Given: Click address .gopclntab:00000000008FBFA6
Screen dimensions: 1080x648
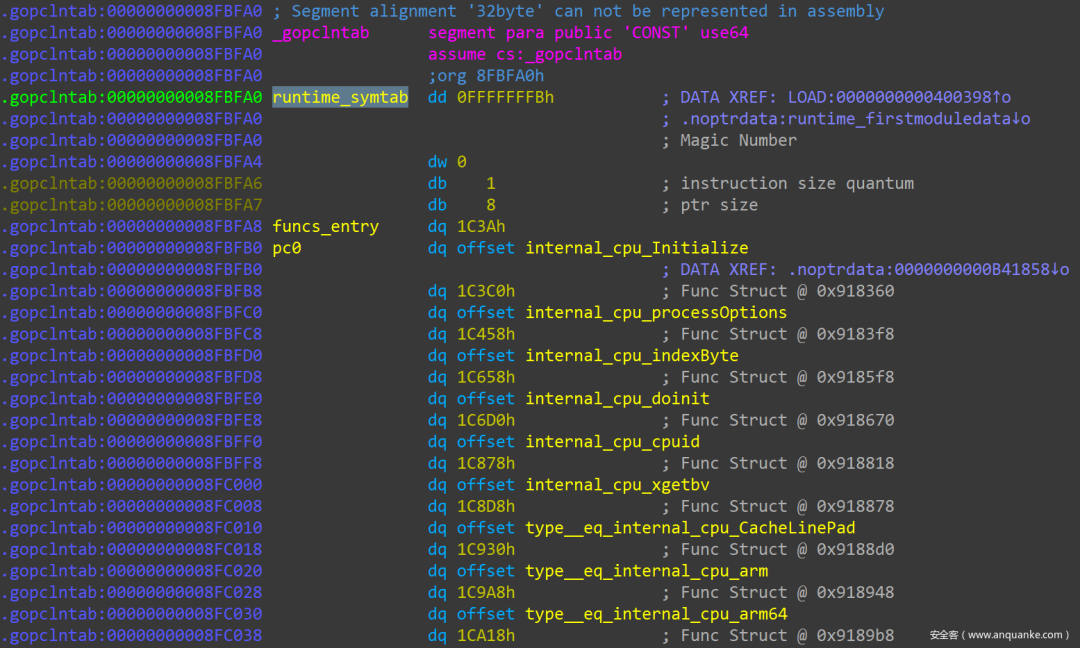Looking at the screenshot, I should tap(132, 183).
